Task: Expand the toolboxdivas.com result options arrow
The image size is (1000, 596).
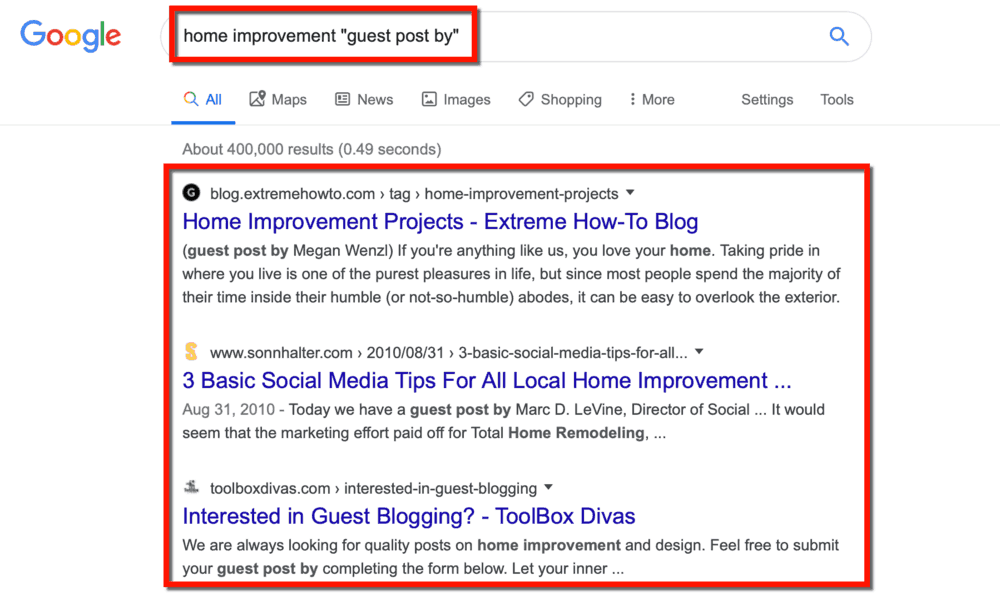Action: click(547, 488)
